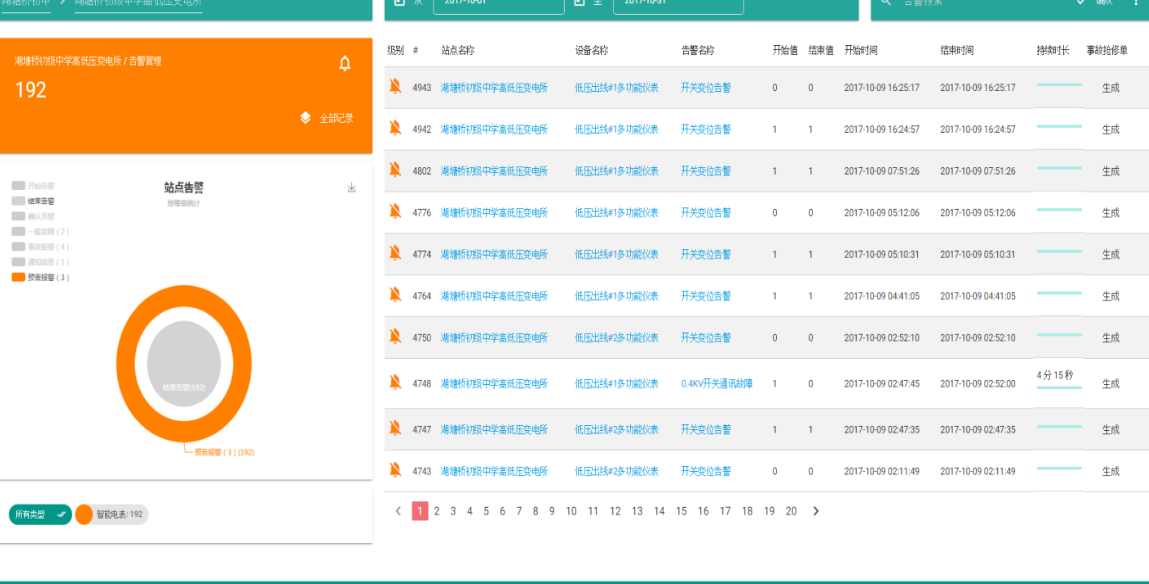Go to next page with right chevron
1149x584 pixels.
coord(816,511)
